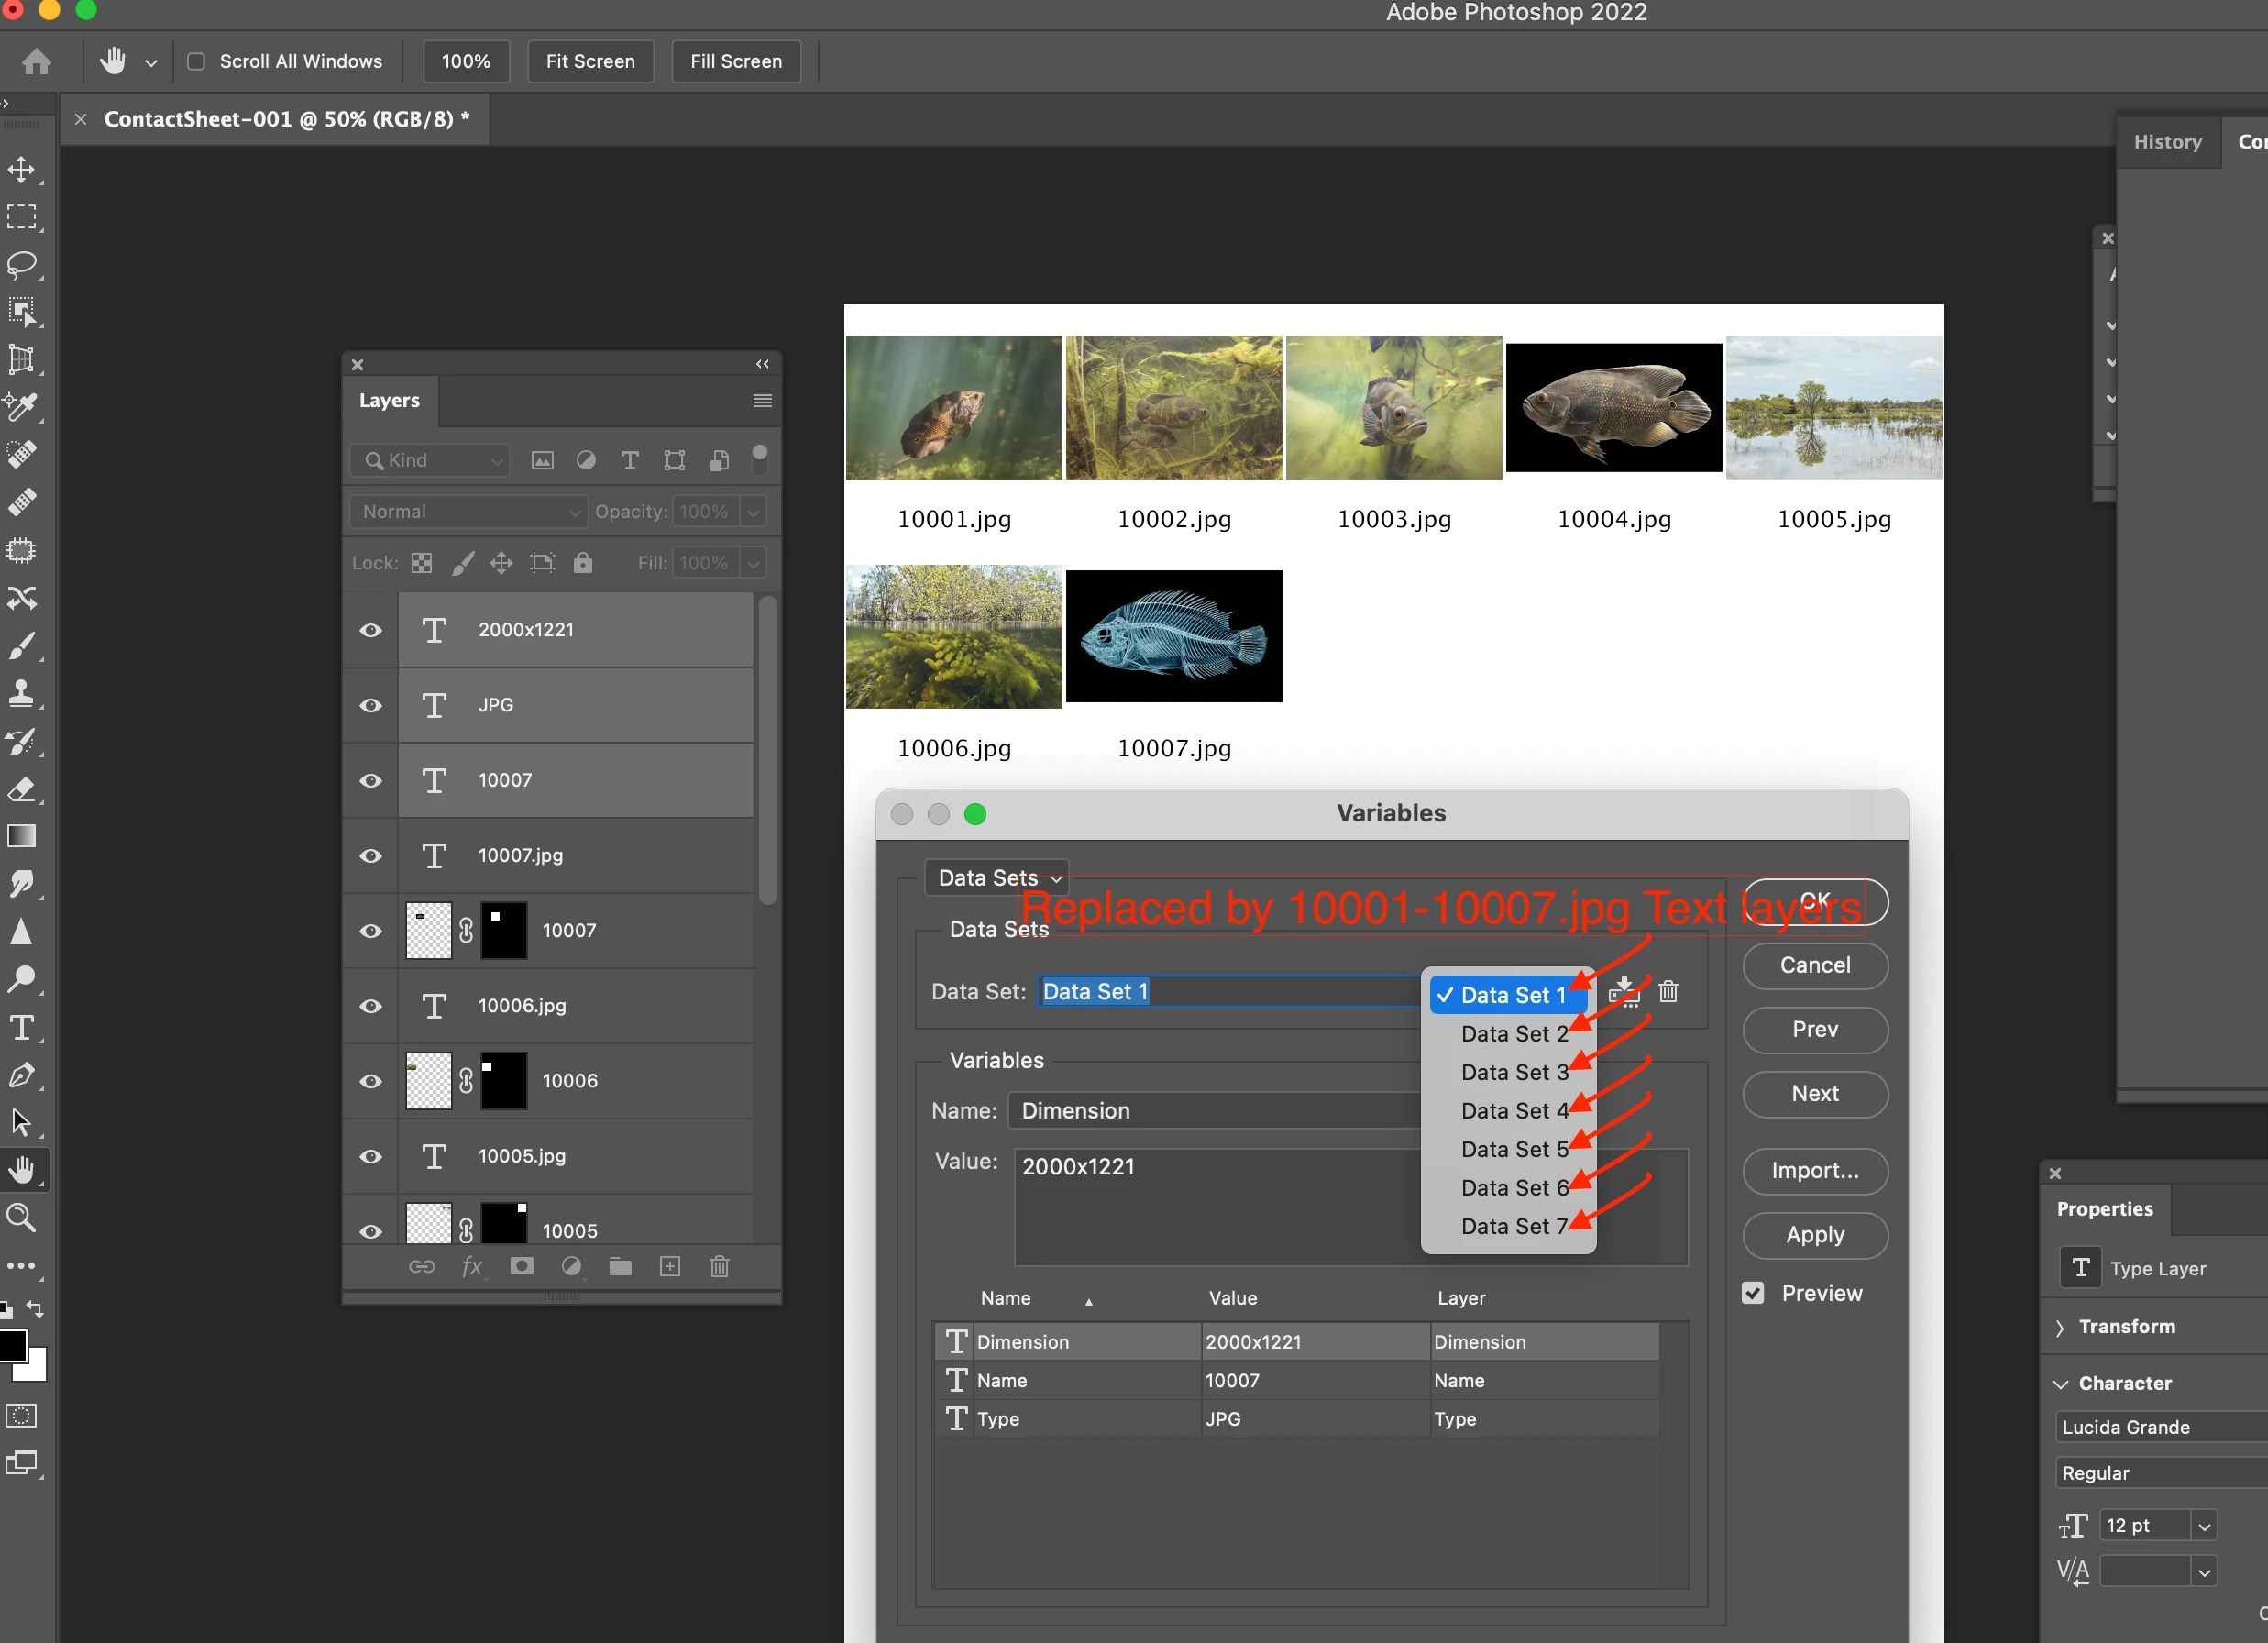The image size is (2268, 1643).
Task: Click the Home icon
Action: click(x=37, y=62)
